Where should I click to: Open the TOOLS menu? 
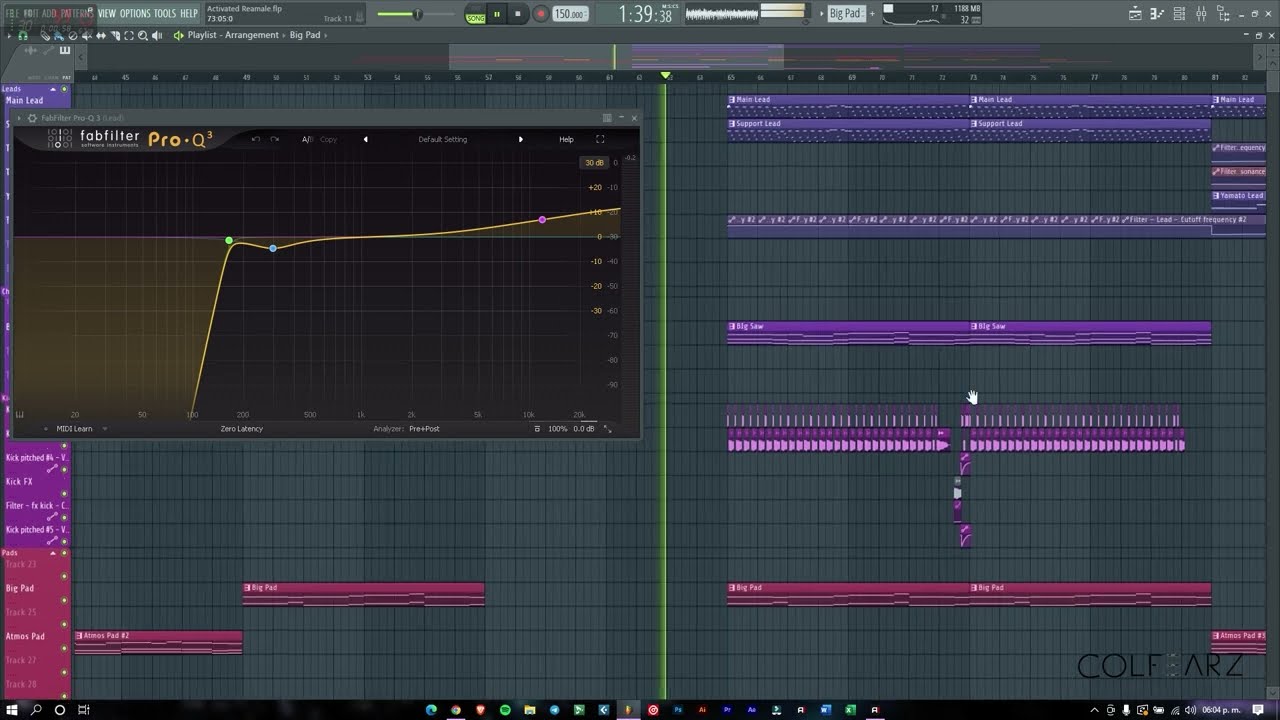pos(165,13)
